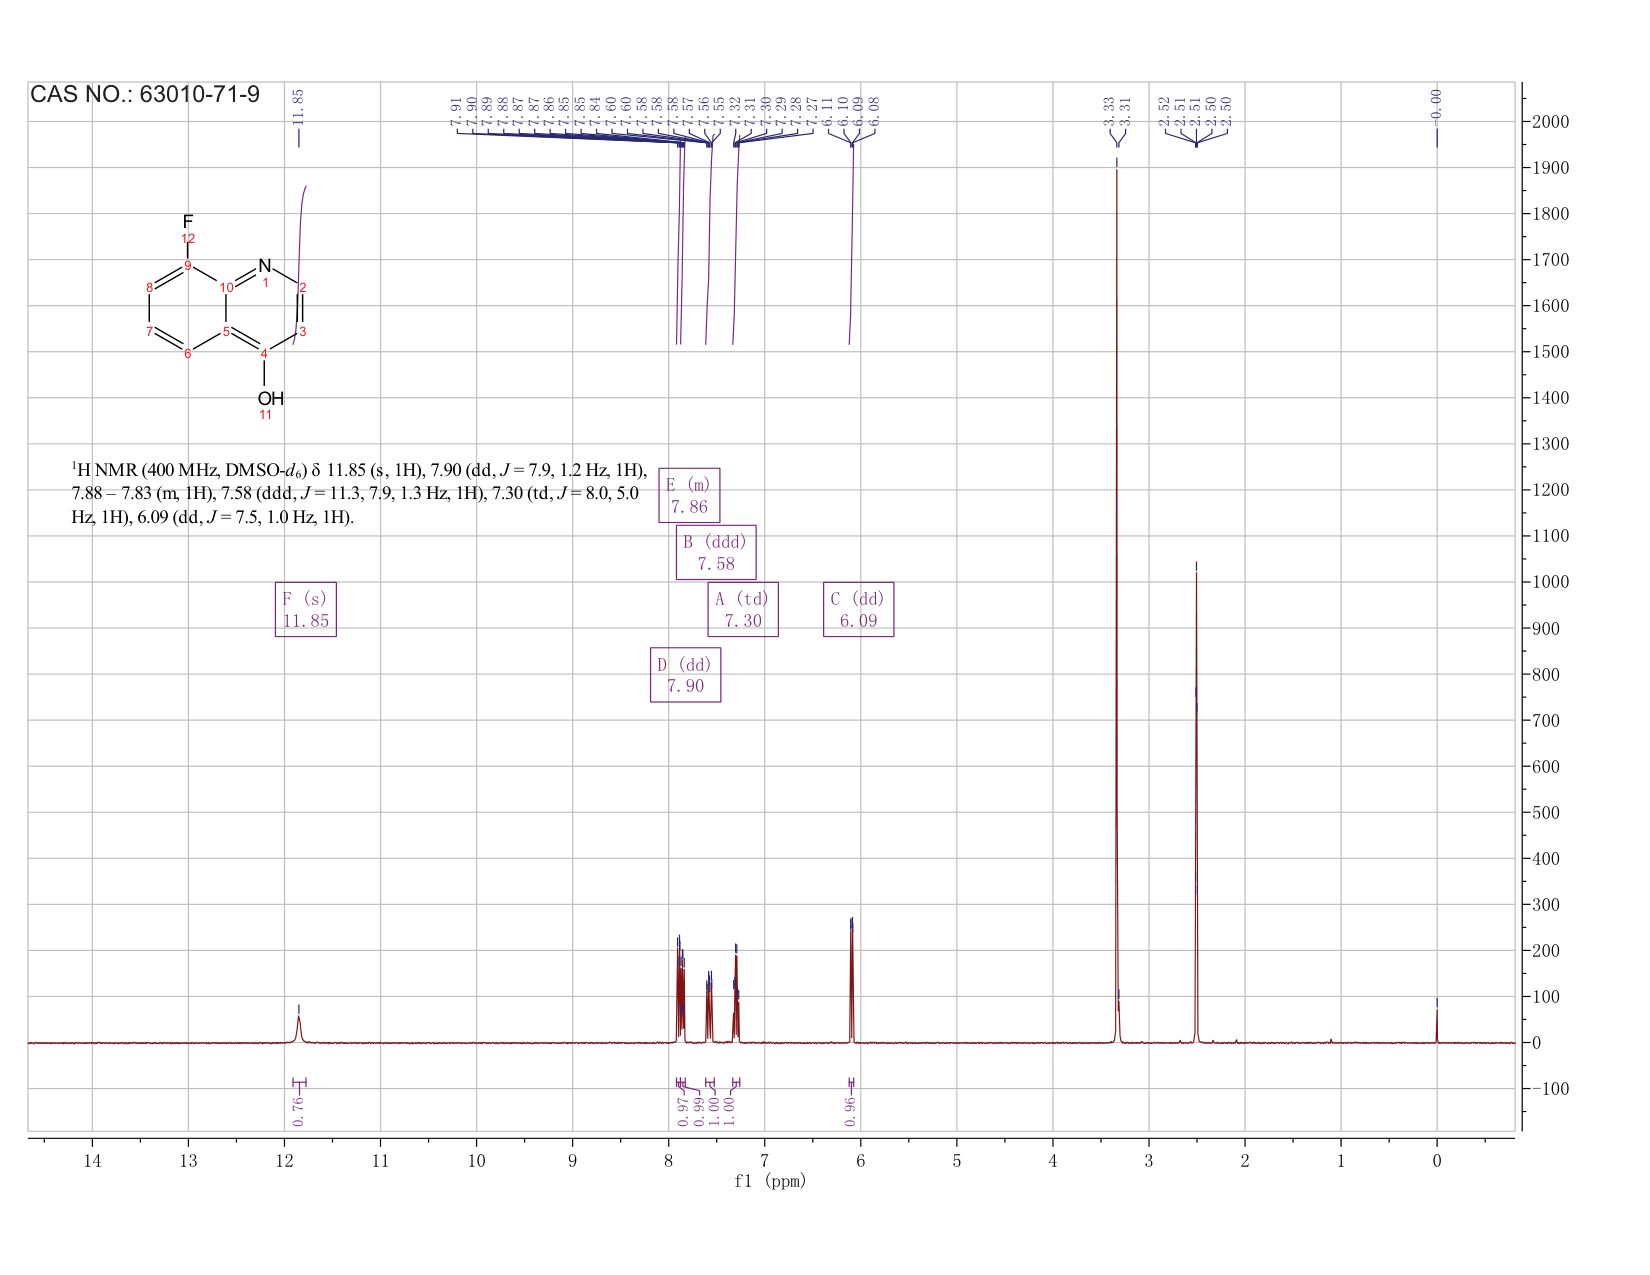Viewport: 1650px width, 1275px height.
Task: Click the fluorine atom F in the structure
Action: click(x=188, y=221)
